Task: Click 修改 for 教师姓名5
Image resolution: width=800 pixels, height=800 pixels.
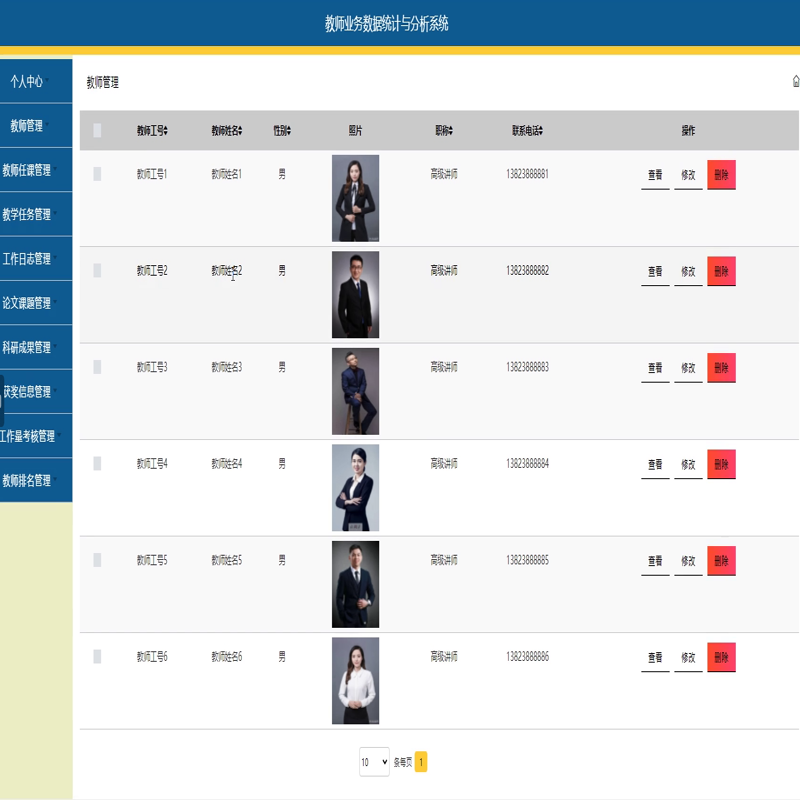Action: pyautogui.click(x=688, y=561)
